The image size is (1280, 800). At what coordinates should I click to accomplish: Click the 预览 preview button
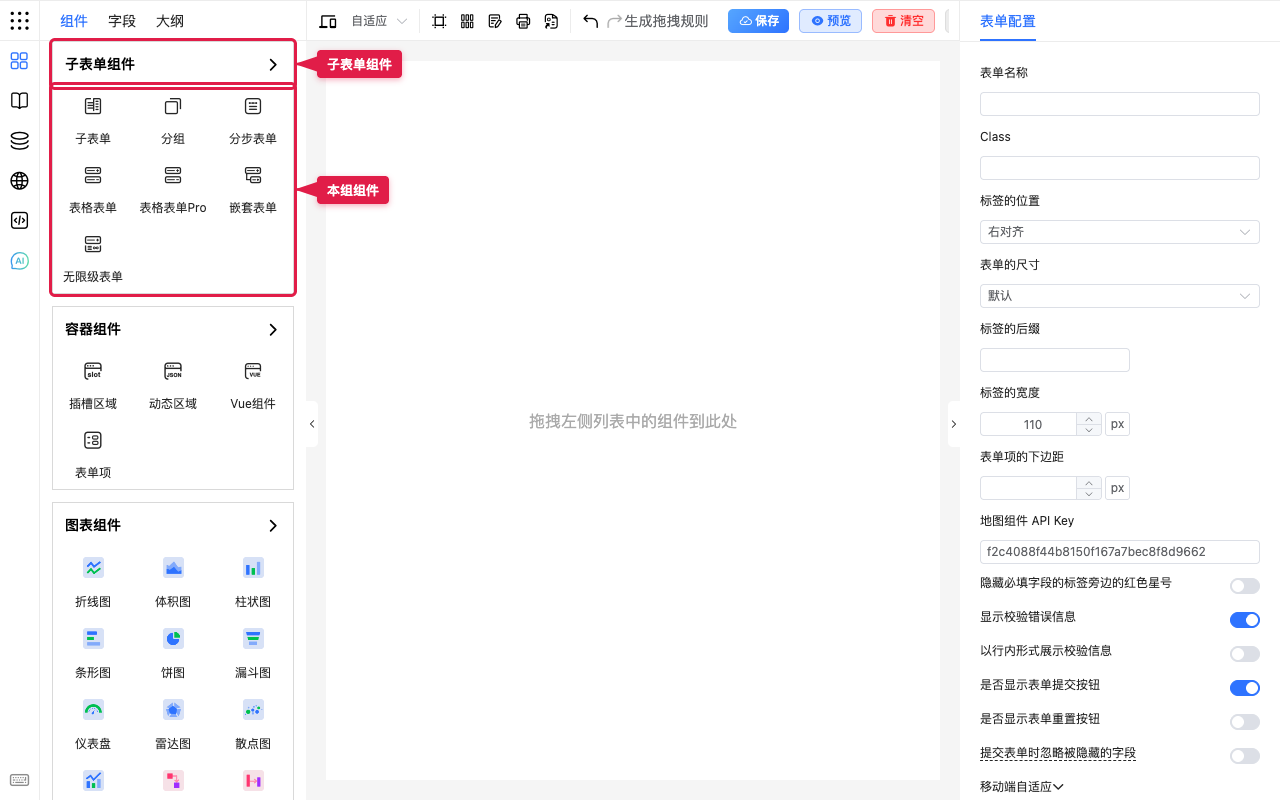click(830, 21)
